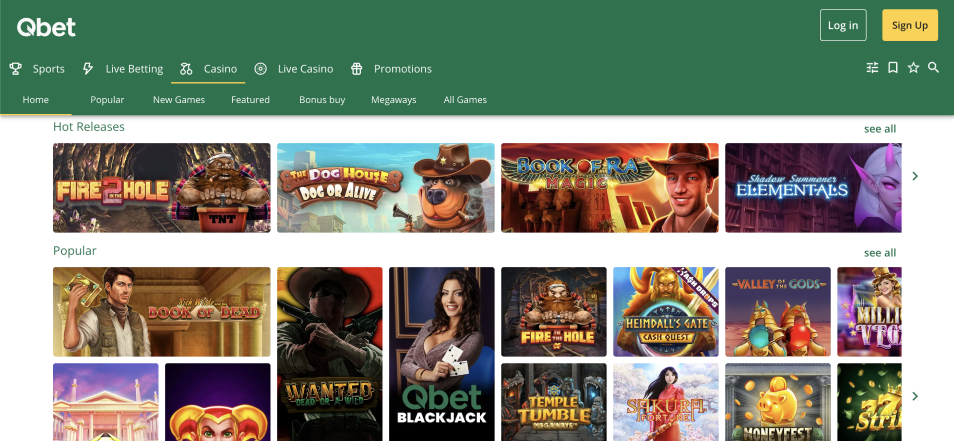
Task: Go to Live Betting
Action: [x=134, y=69]
